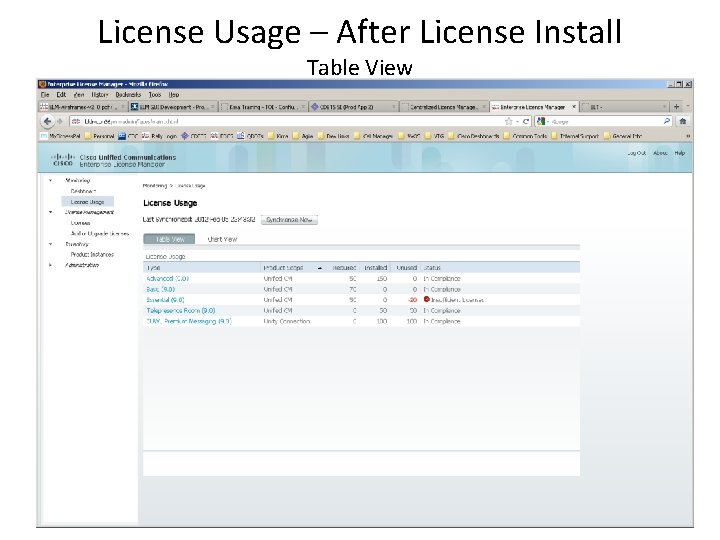Click the Firefox icon in title bar

click(43, 84)
